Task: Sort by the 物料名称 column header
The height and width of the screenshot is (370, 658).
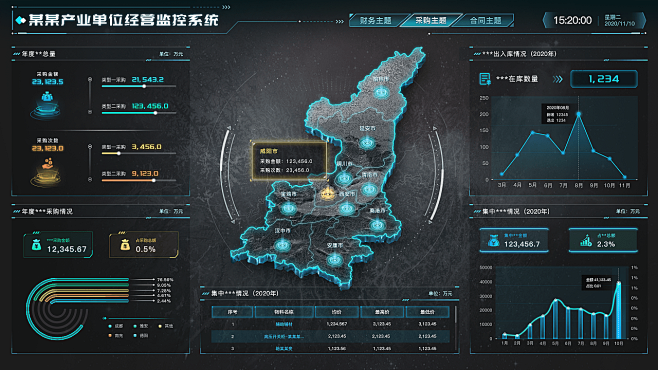Action: (x=284, y=312)
